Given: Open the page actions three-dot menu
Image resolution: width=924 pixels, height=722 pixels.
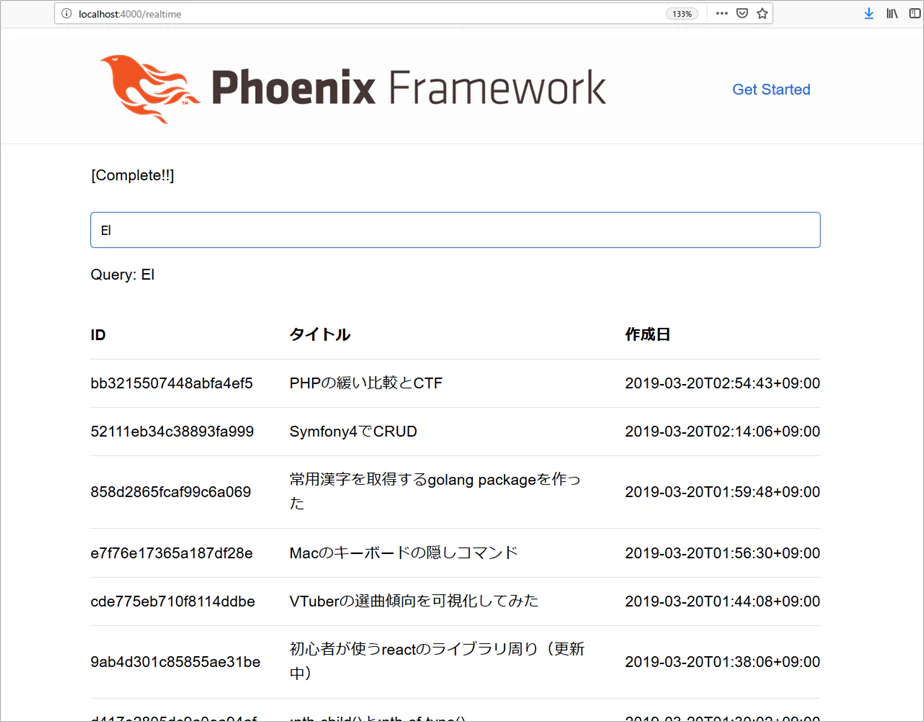Looking at the screenshot, I should (x=722, y=14).
